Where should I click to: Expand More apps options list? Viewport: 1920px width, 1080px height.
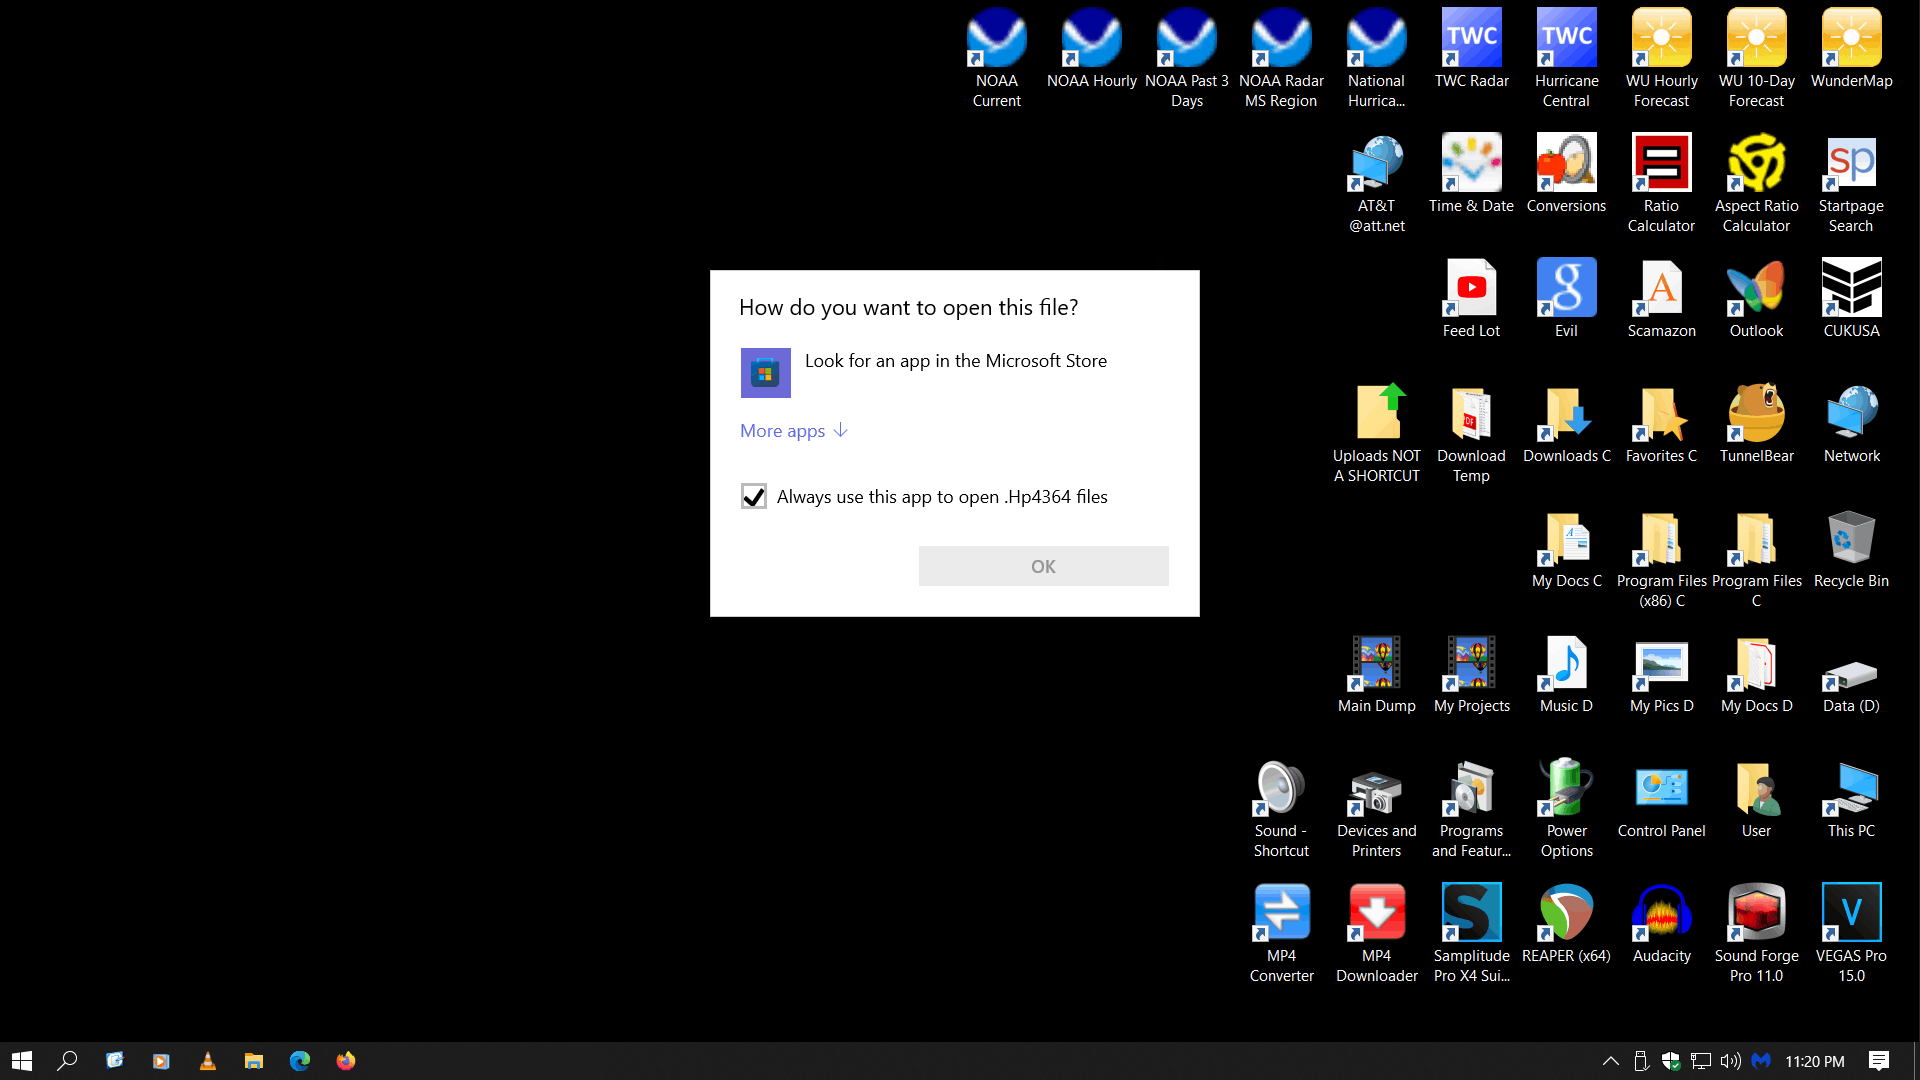tap(793, 429)
